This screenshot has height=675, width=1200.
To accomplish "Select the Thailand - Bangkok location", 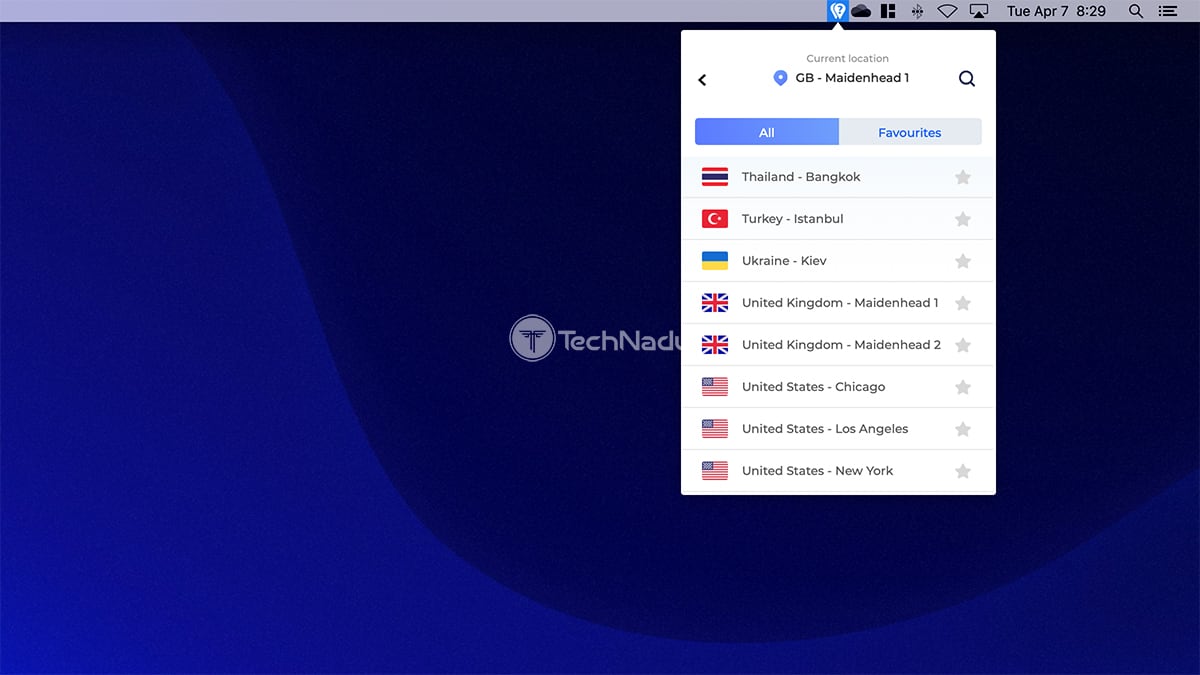I will click(838, 177).
